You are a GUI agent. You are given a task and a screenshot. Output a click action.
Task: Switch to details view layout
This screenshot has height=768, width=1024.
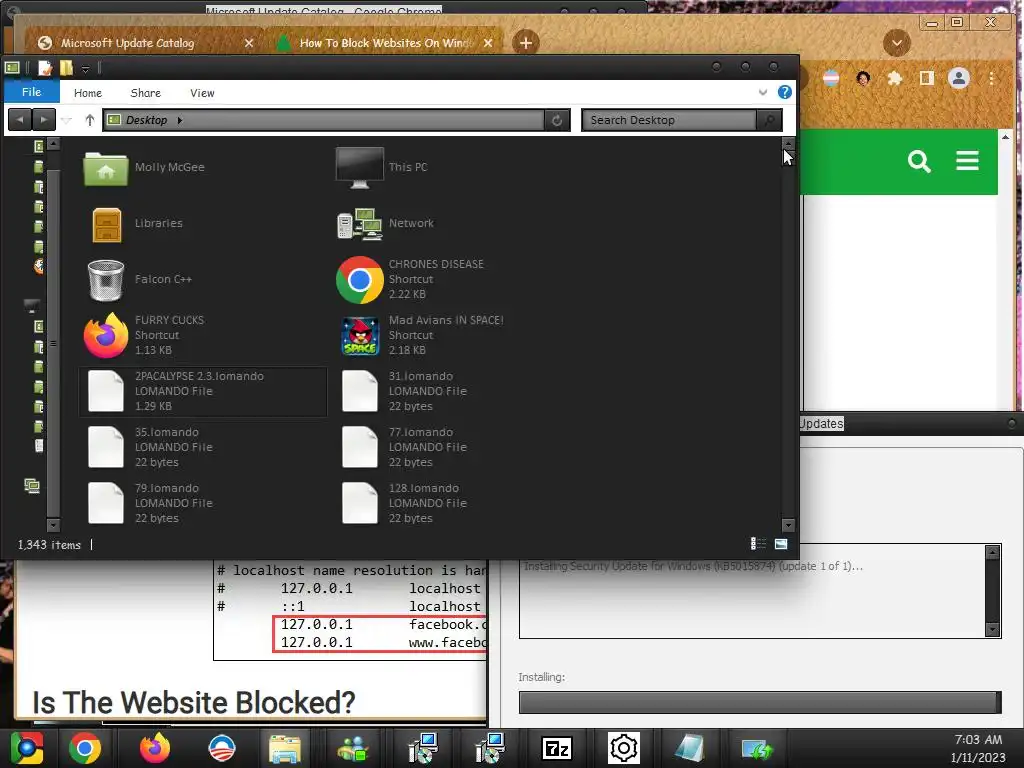point(758,544)
